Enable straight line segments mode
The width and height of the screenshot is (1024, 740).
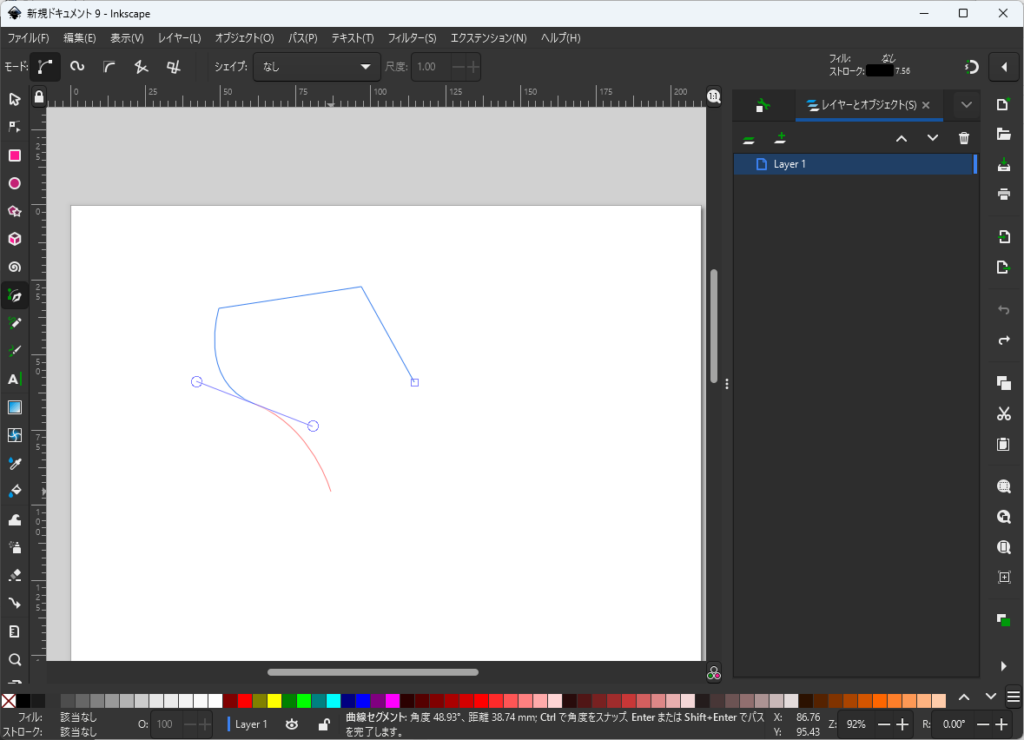[x=141, y=67]
